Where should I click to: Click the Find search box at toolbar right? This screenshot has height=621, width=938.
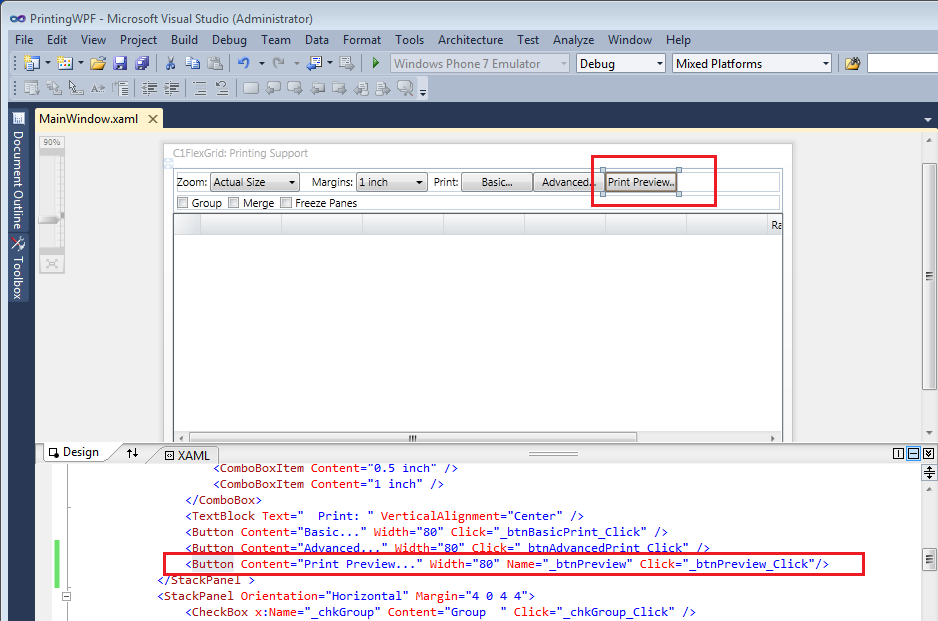pyautogui.click(x=902, y=63)
